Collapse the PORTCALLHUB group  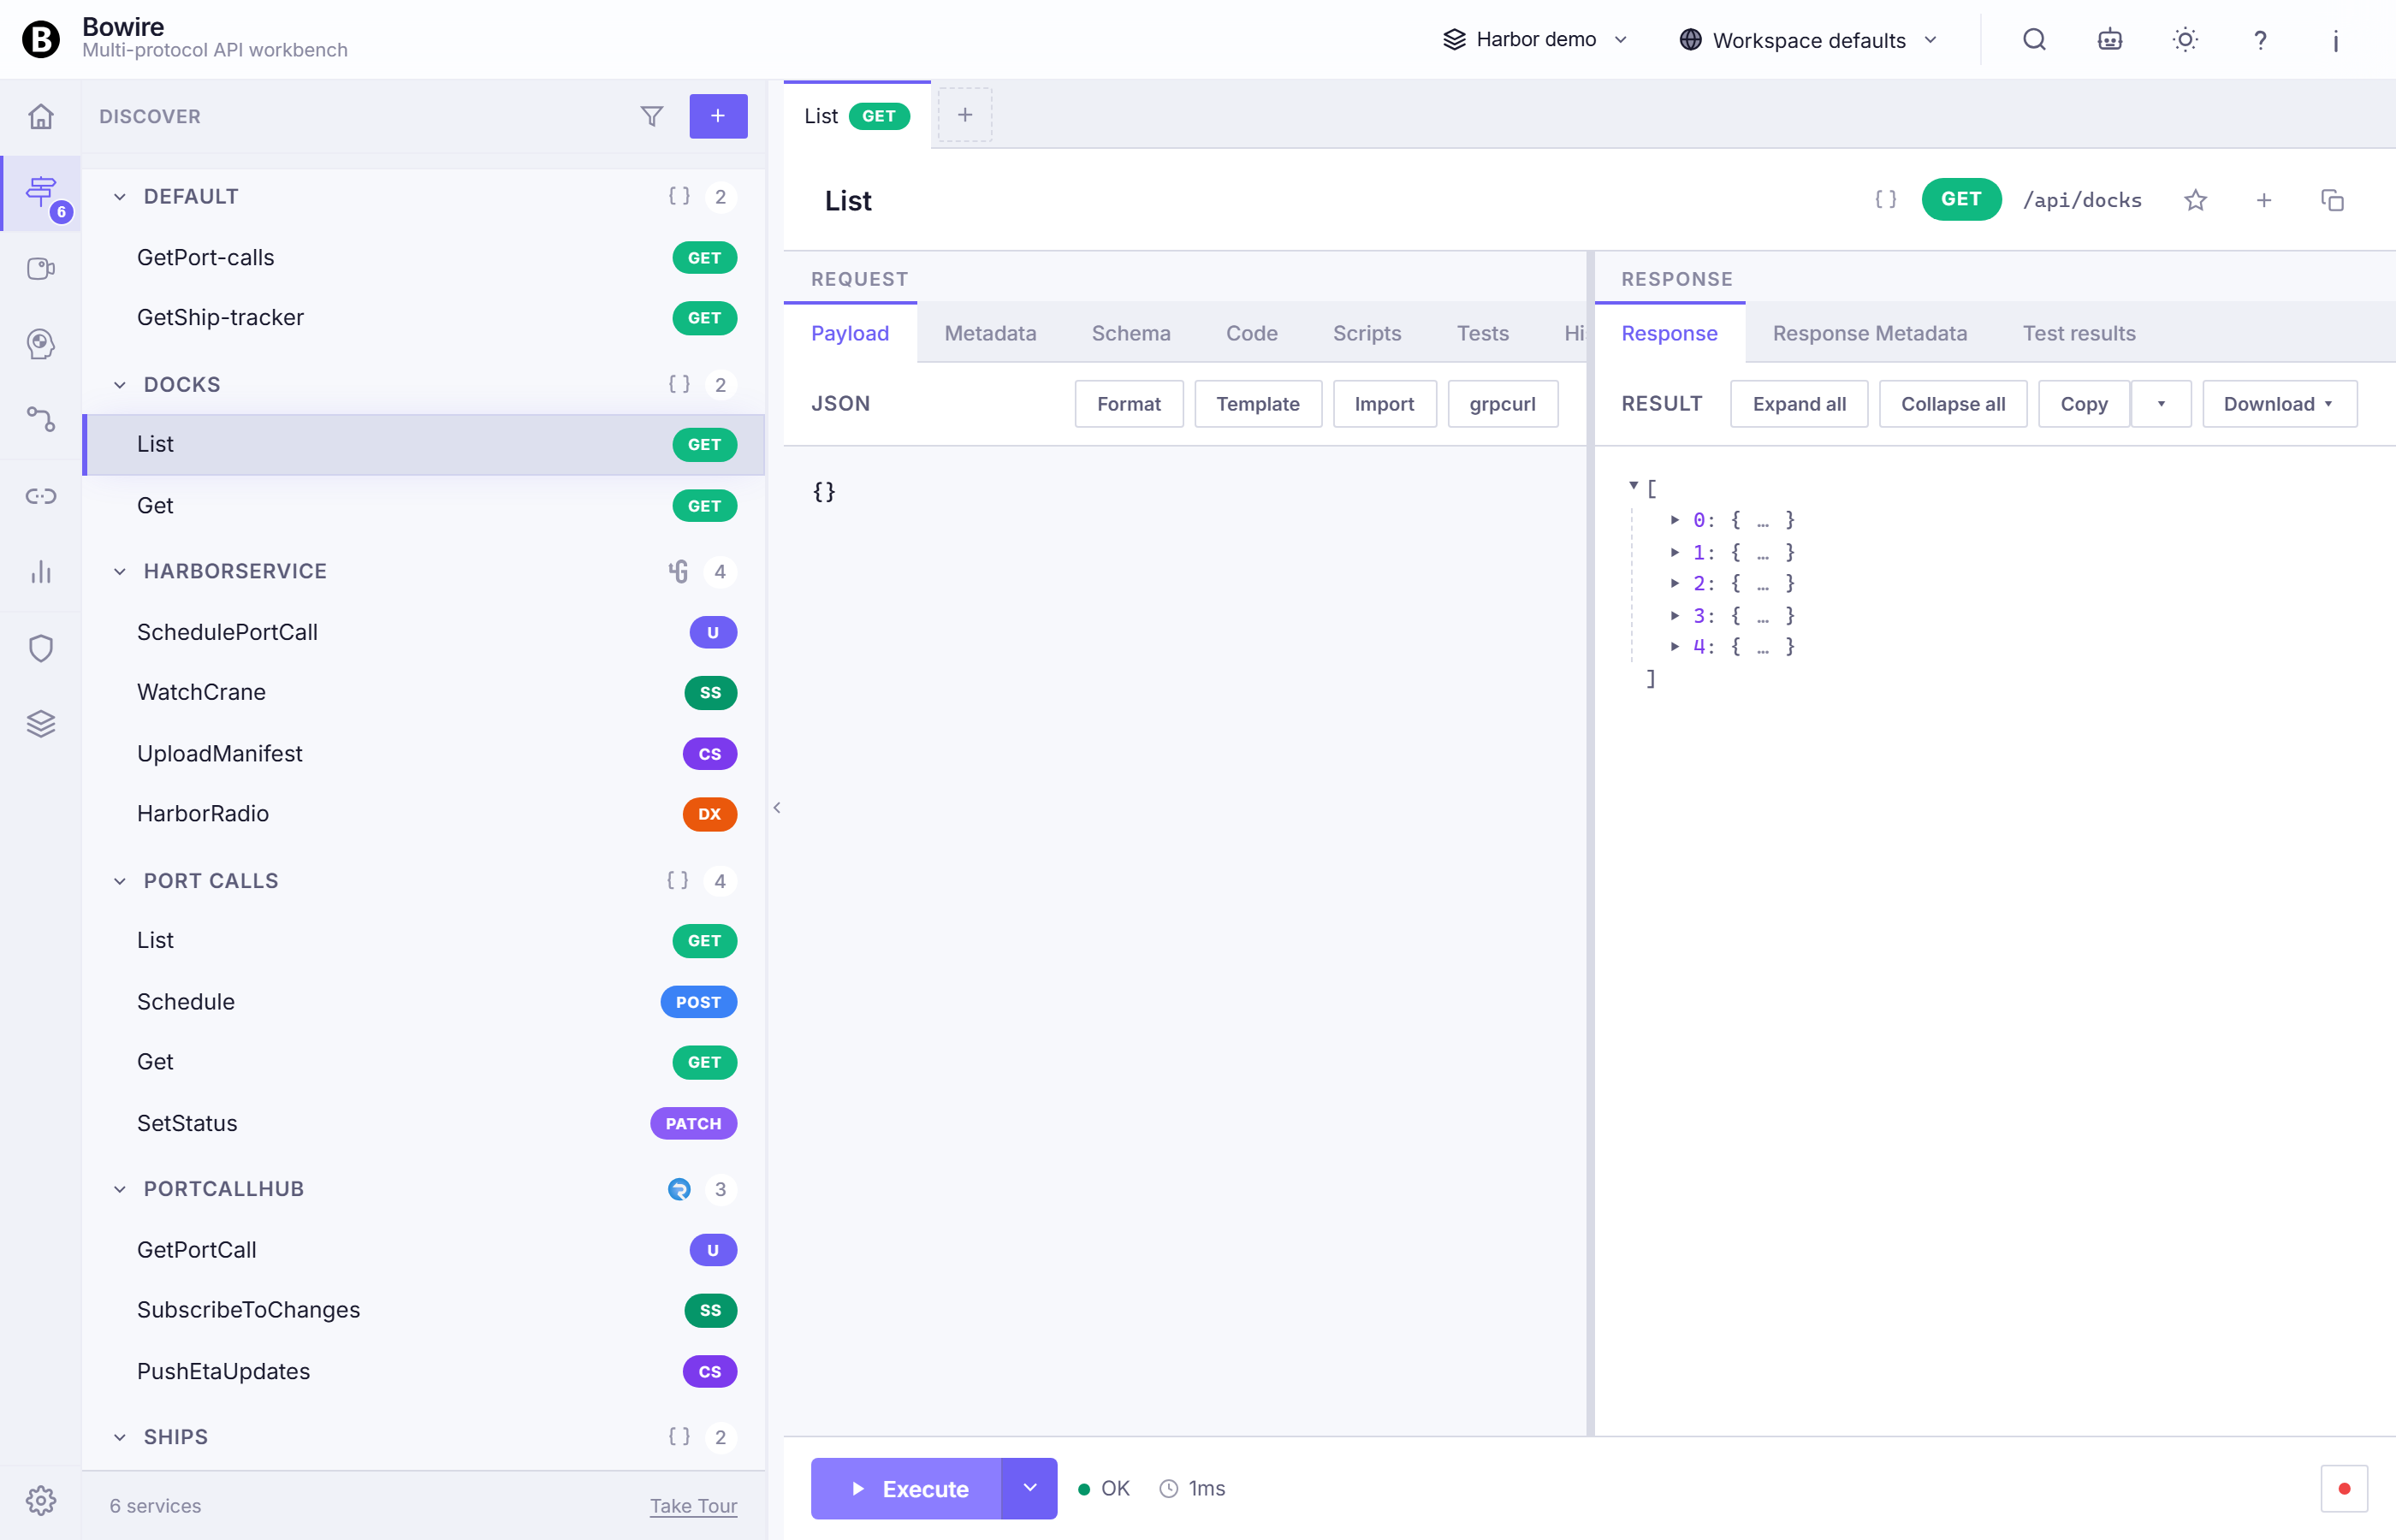tap(119, 1189)
